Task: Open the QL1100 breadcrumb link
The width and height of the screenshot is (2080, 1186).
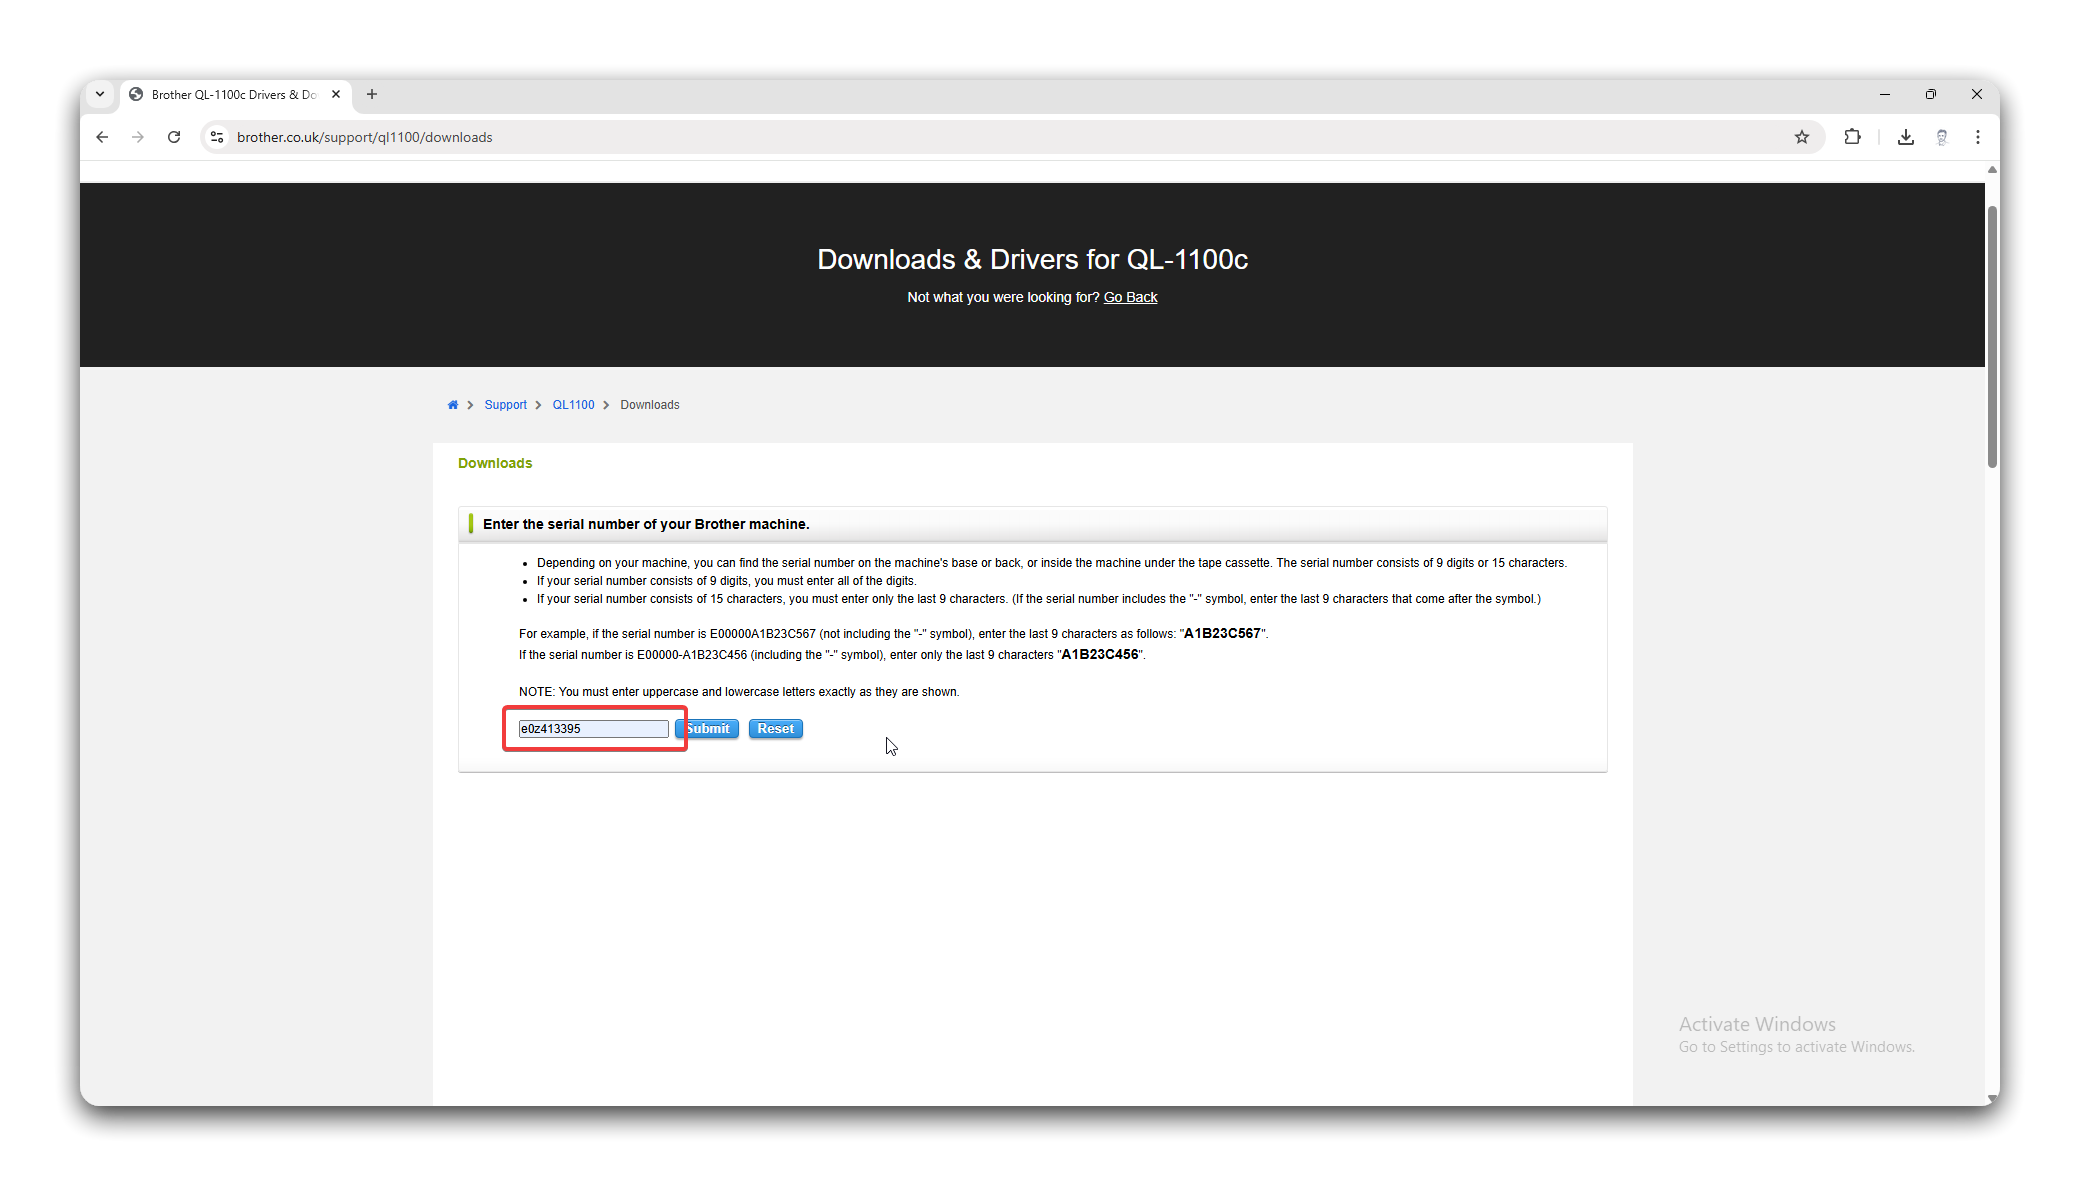Action: click(x=573, y=405)
